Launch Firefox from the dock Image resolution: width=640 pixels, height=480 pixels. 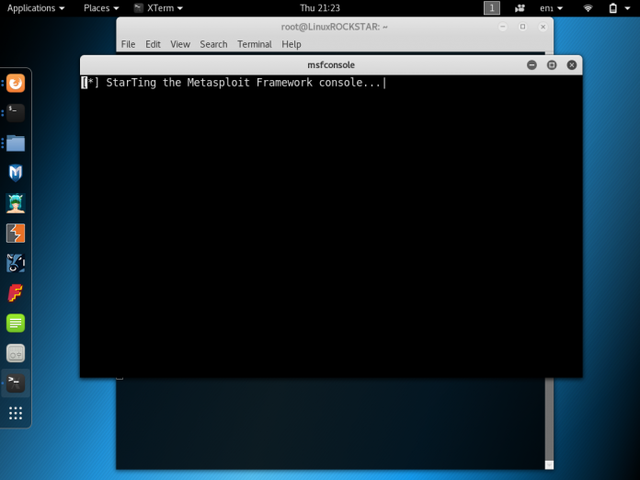pyautogui.click(x=16, y=83)
